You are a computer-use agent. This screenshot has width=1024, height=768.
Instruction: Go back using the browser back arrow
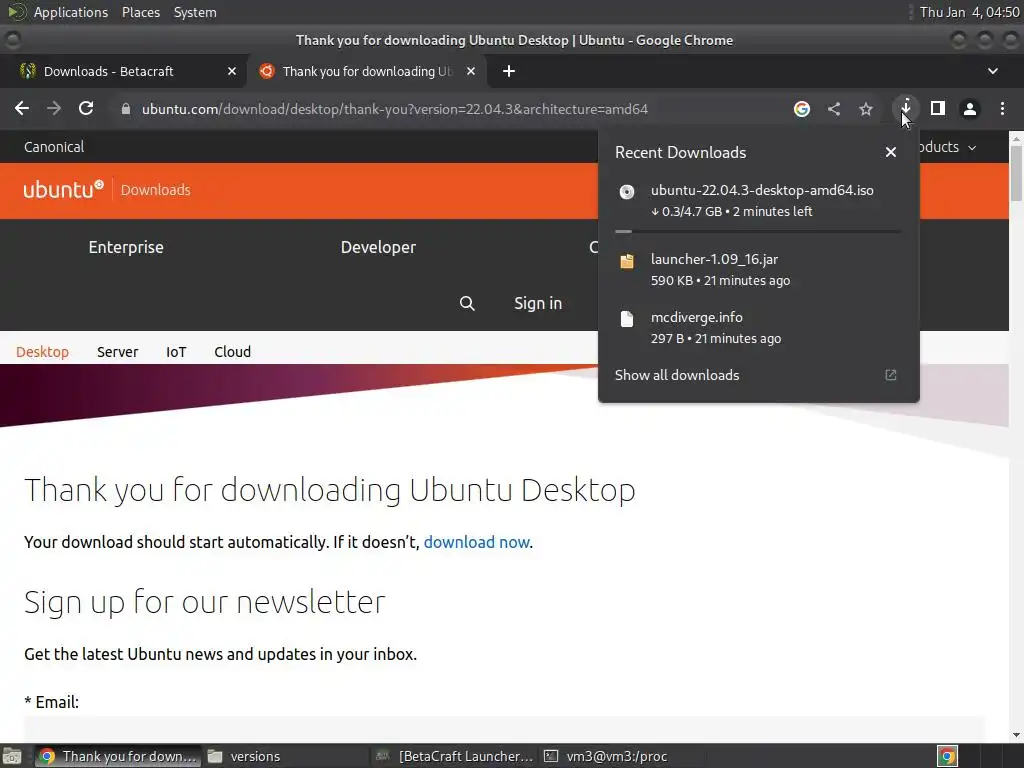point(22,108)
